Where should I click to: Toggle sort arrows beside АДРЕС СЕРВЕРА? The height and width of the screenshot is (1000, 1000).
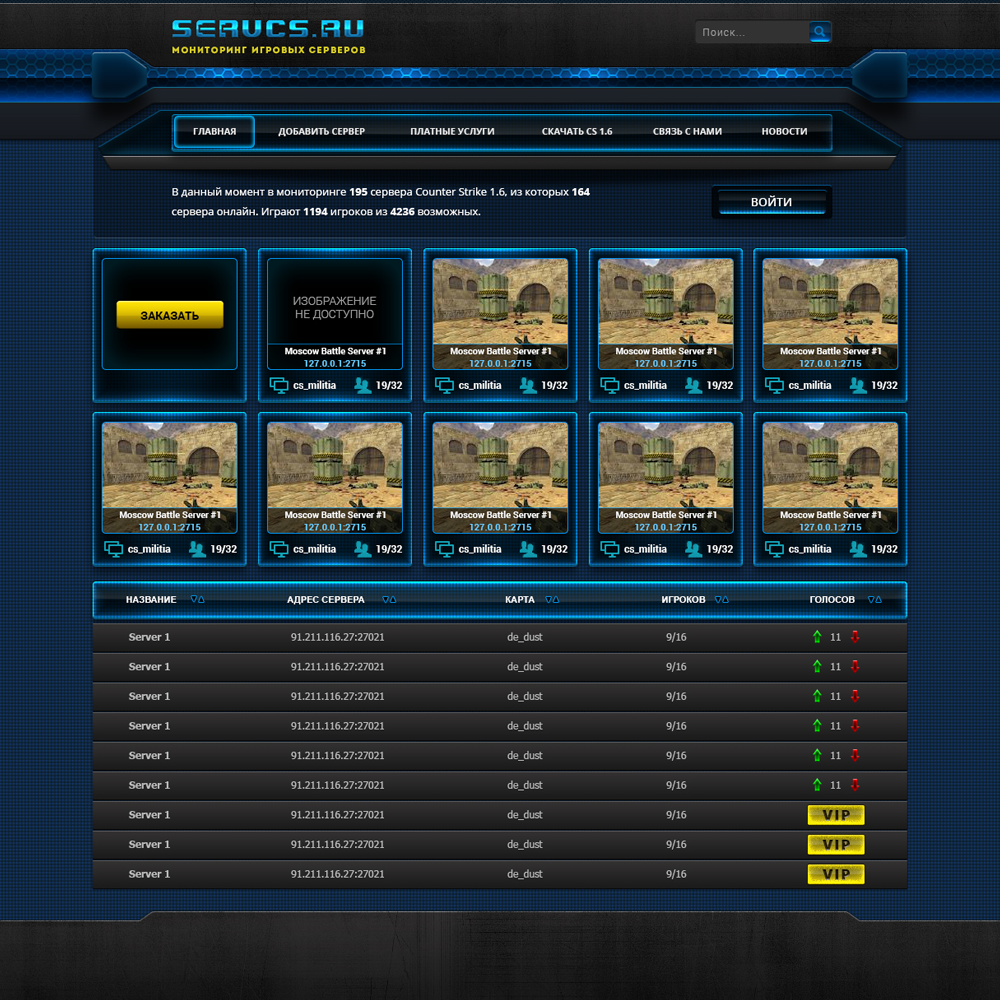pyautogui.click(x=389, y=599)
